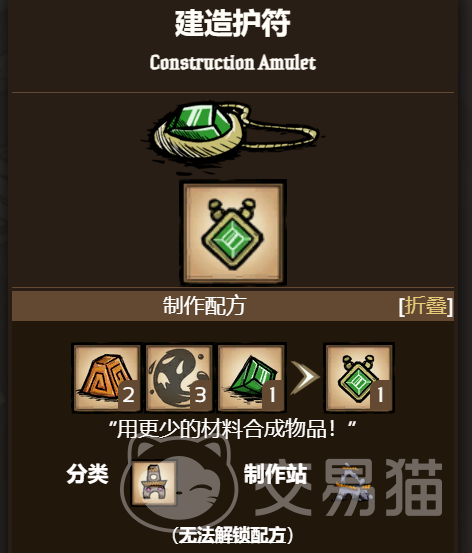The width and height of the screenshot is (472, 553).
Task: Click the Nightmare Fuel quantity badge 3
Action: [201, 395]
